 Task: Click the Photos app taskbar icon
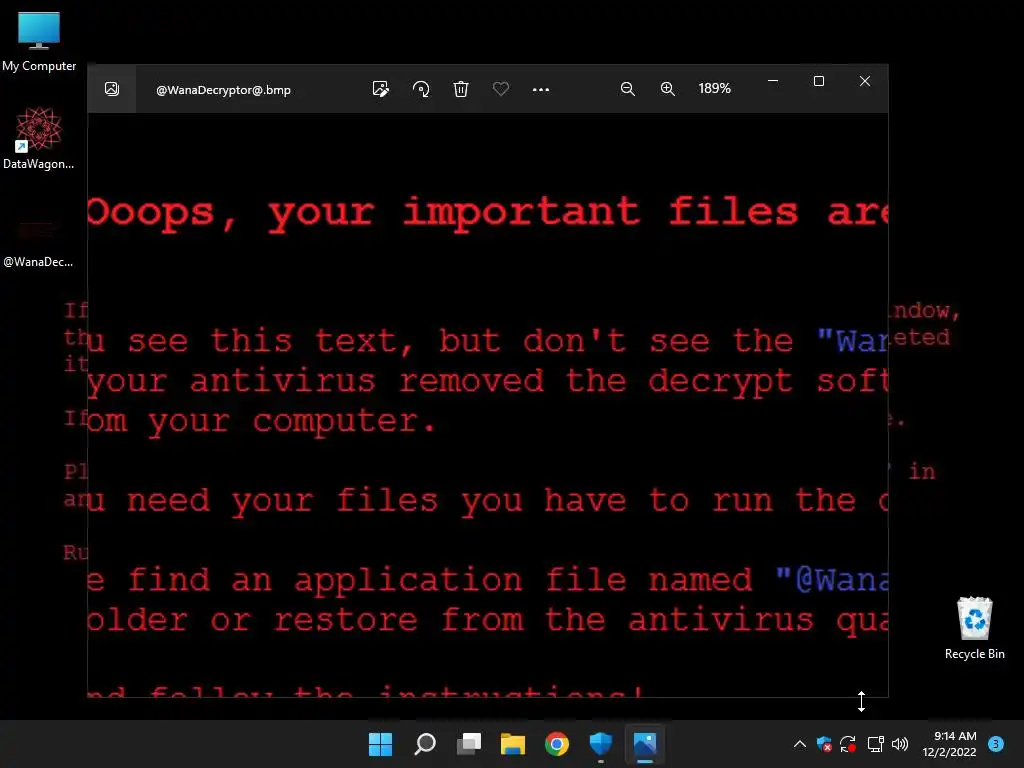point(645,744)
